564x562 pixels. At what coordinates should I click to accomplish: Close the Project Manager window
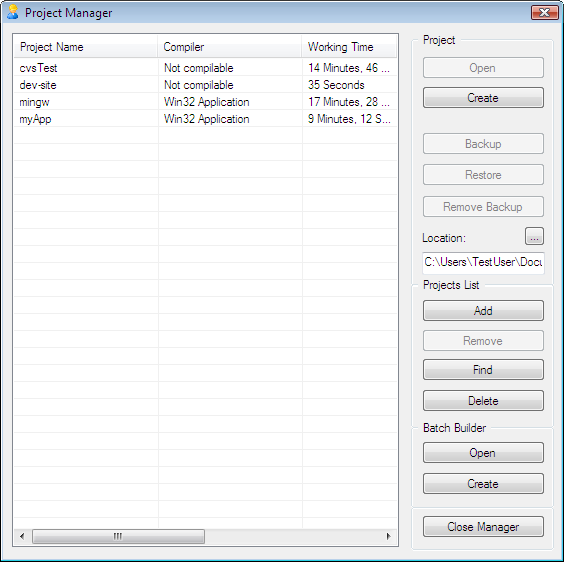(x=545, y=13)
